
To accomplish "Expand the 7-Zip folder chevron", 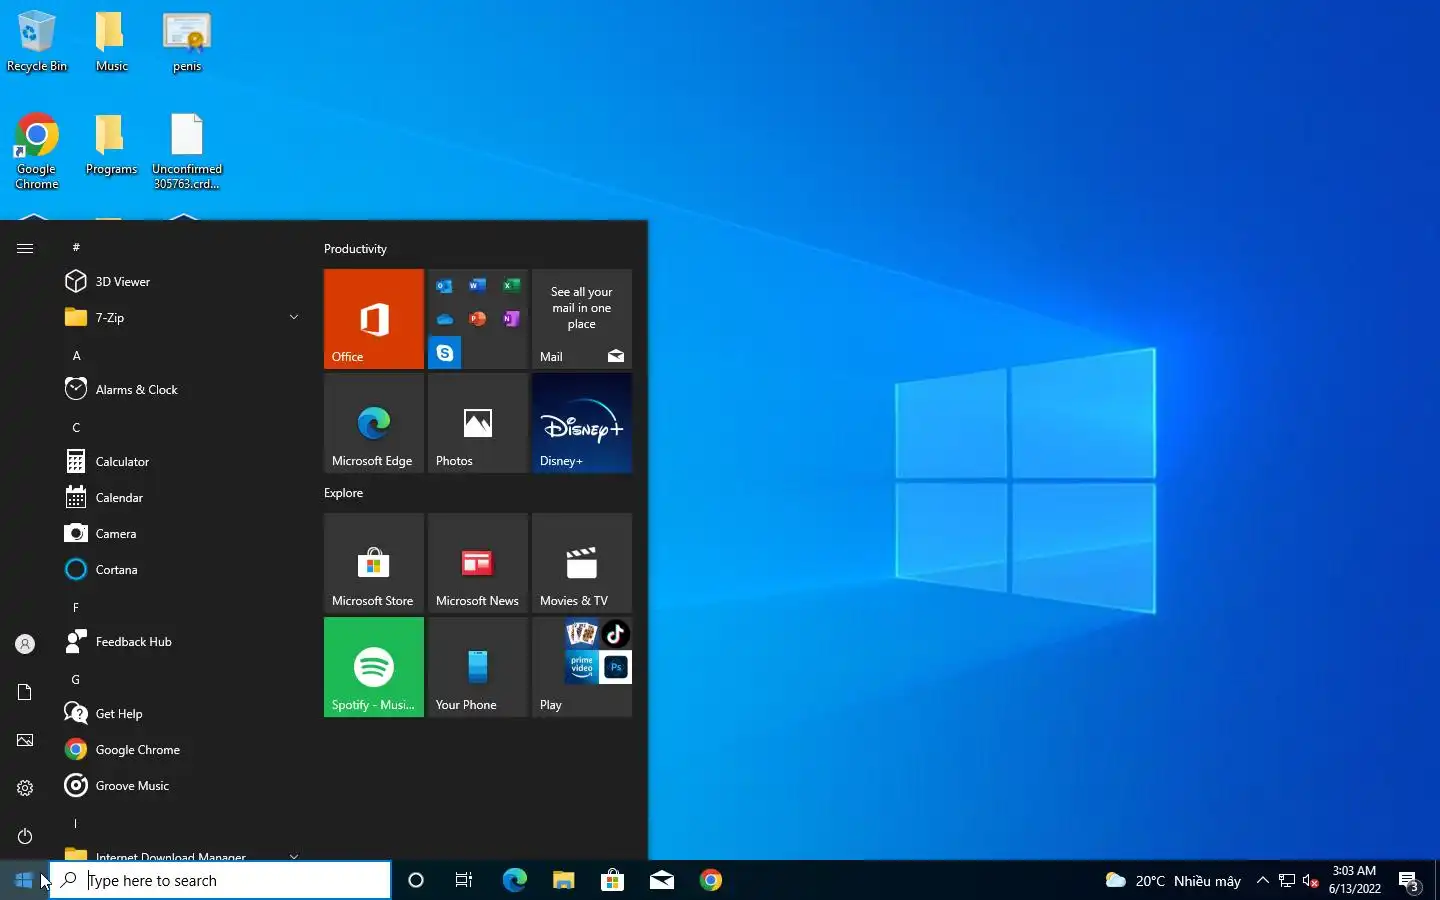I will coord(294,317).
